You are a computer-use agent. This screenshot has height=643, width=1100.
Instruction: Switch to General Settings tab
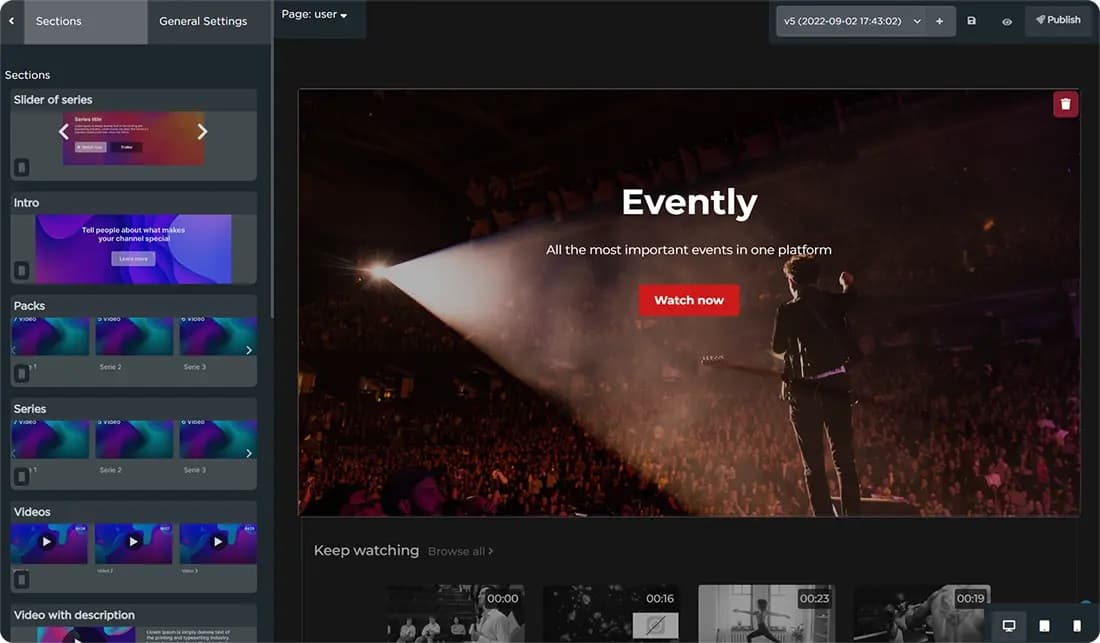tap(203, 21)
